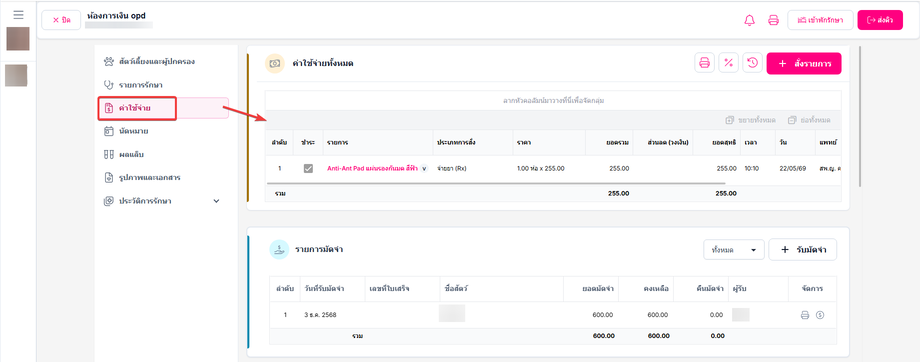The height and width of the screenshot is (362, 920).
Task: Click the ยอดมัดจำ column header
Action: [591, 289]
